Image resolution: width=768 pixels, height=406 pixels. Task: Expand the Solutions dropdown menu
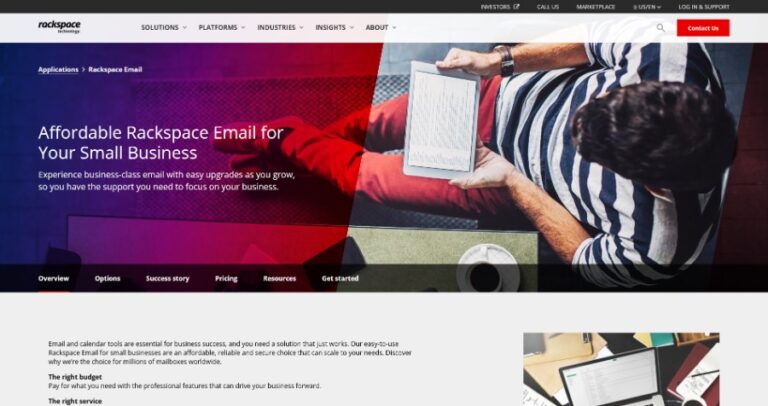164,27
